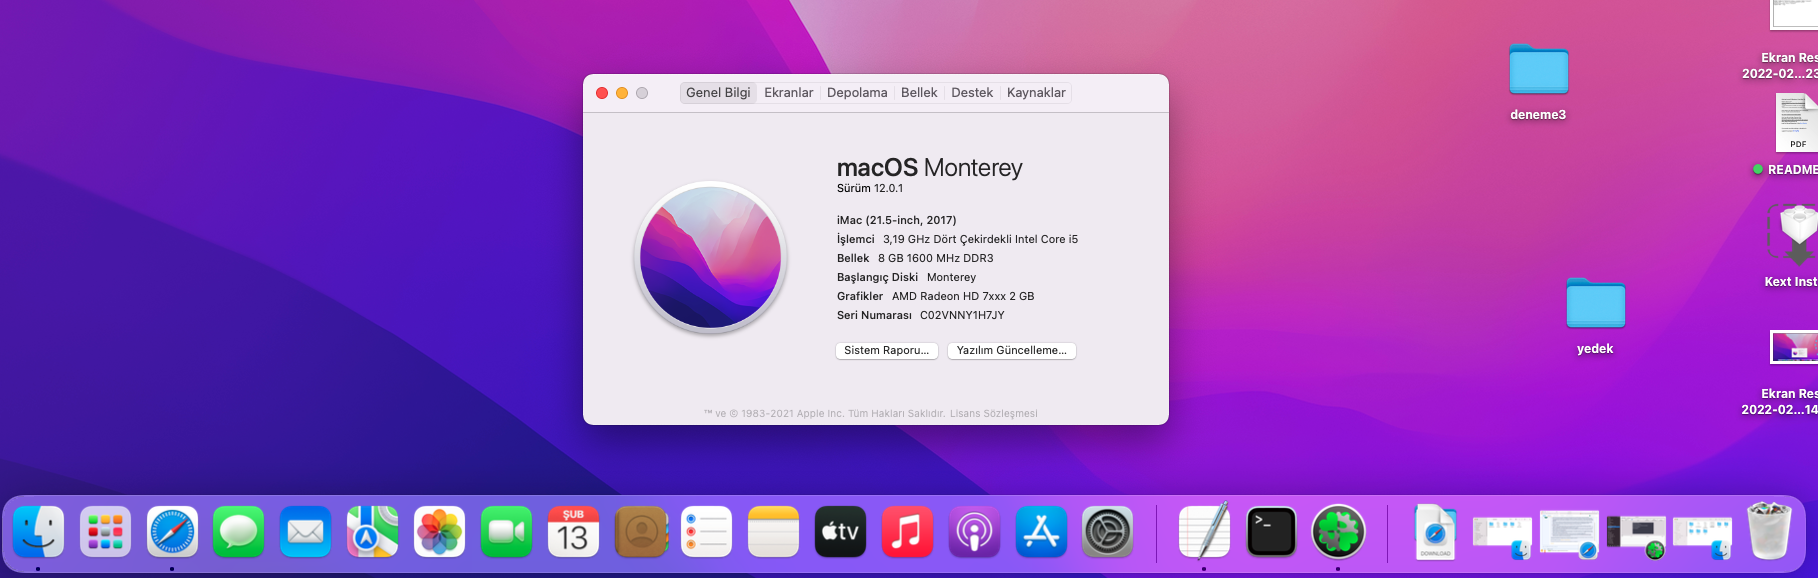Open the Photos app in the Dock
The image size is (1818, 578).
pyautogui.click(x=440, y=531)
